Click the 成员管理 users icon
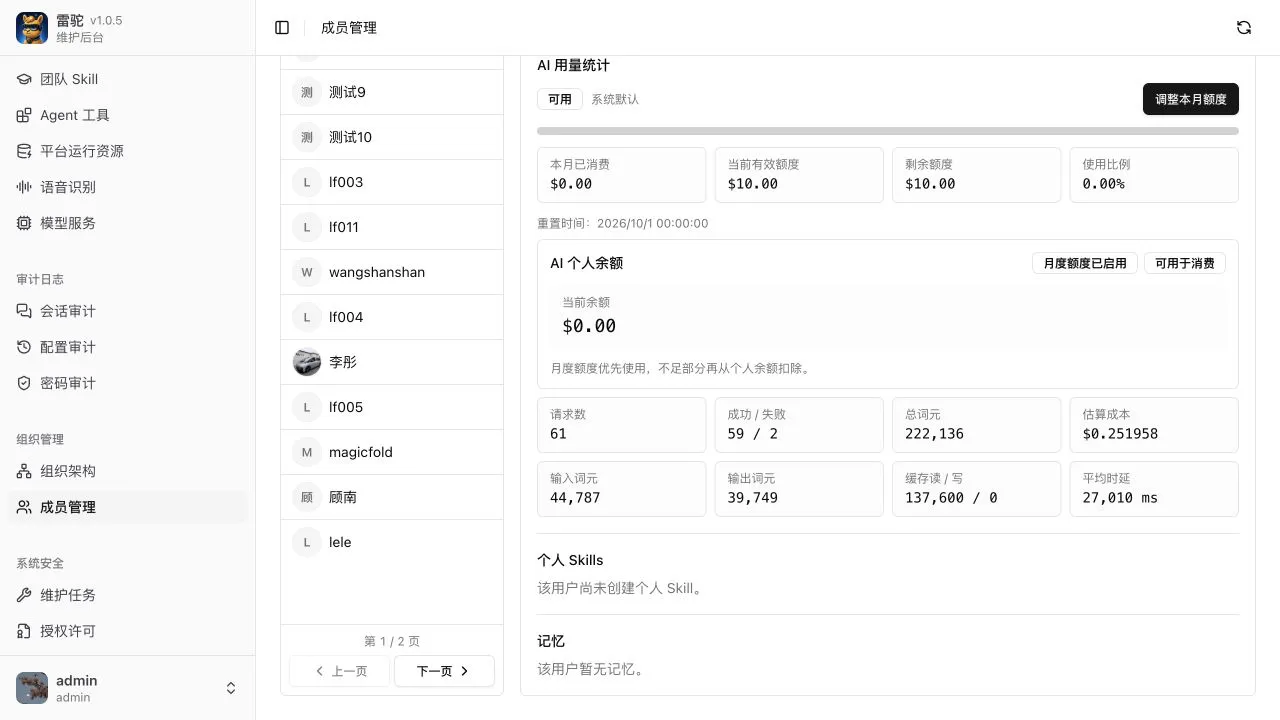This screenshot has width=1280, height=720. tap(24, 507)
